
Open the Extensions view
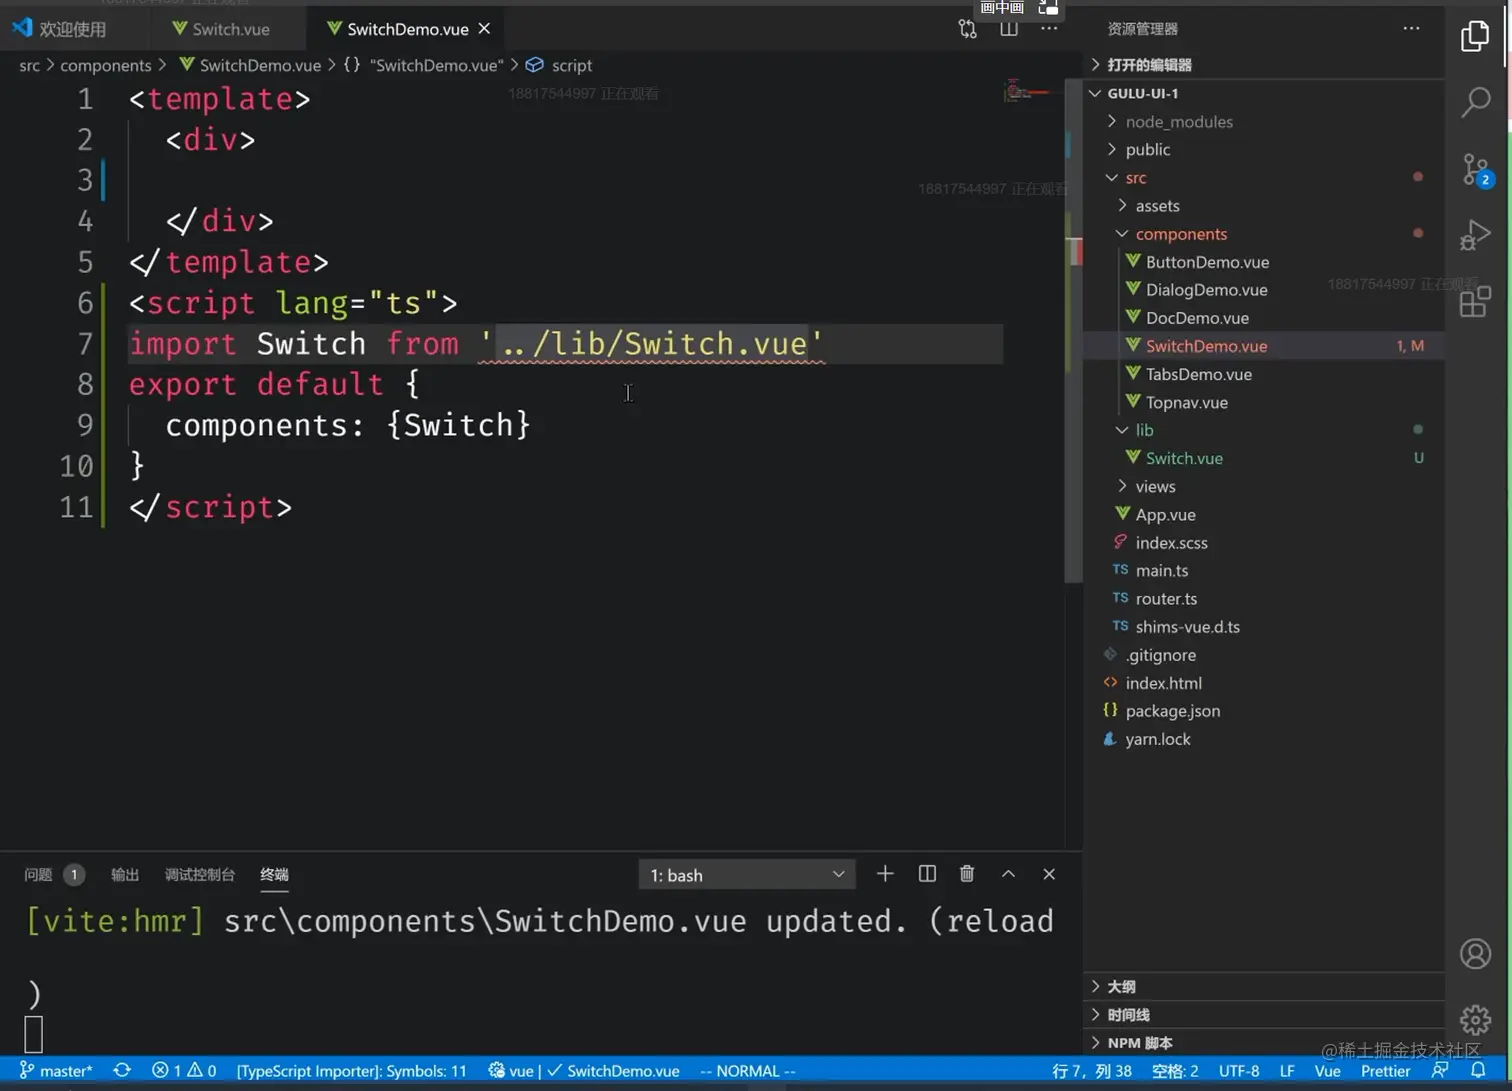(x=1475, y=301)
